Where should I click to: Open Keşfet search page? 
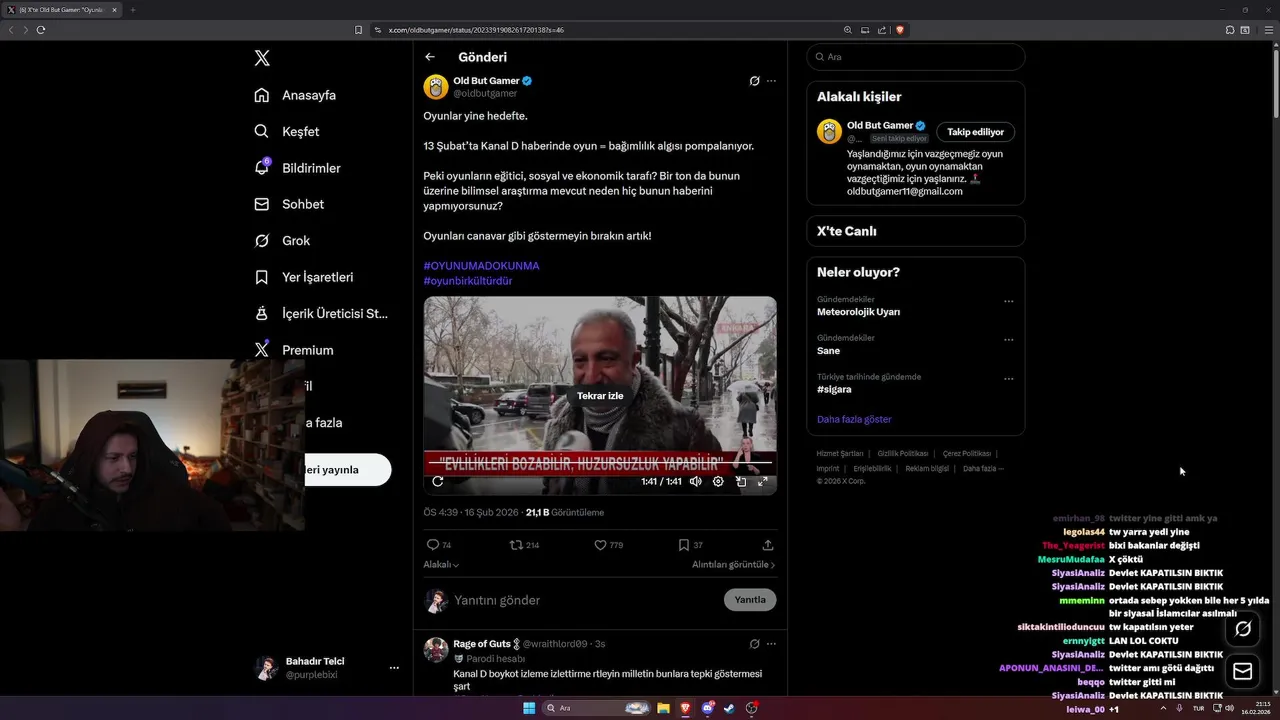(x=287, y=131)
